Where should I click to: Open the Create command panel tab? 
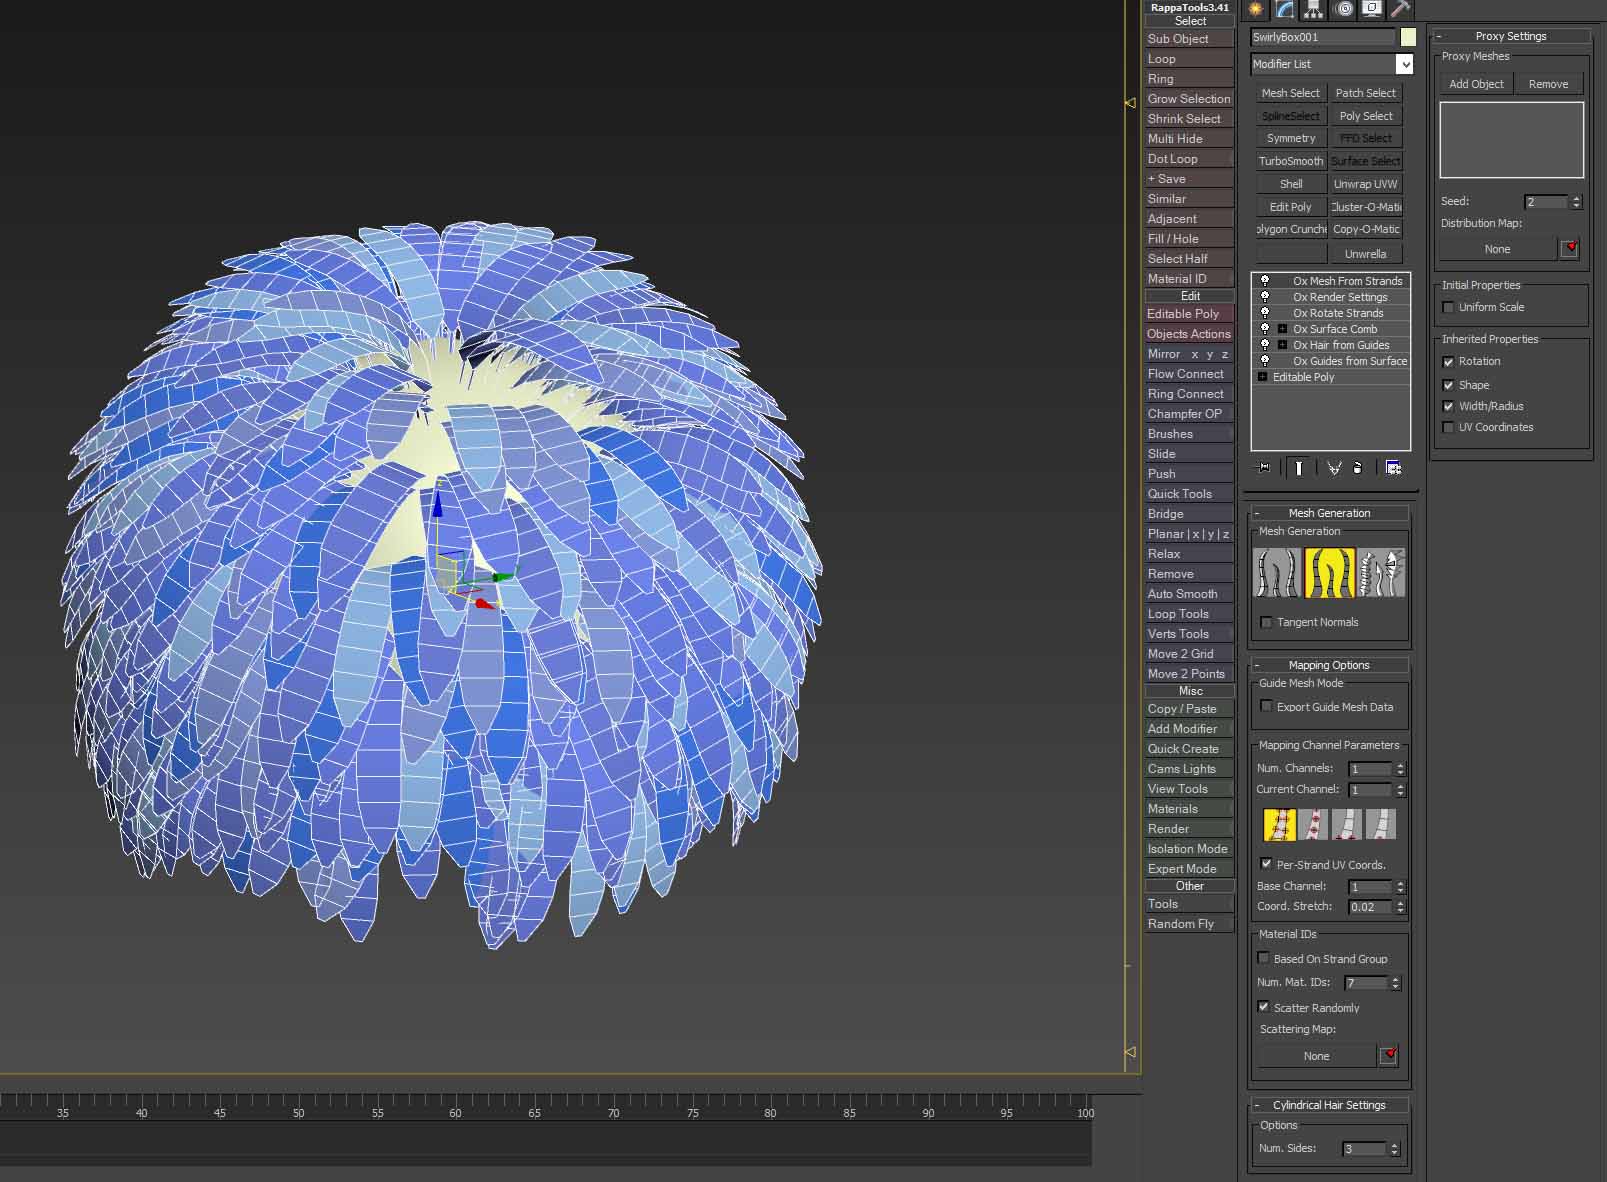(1256, 9)
